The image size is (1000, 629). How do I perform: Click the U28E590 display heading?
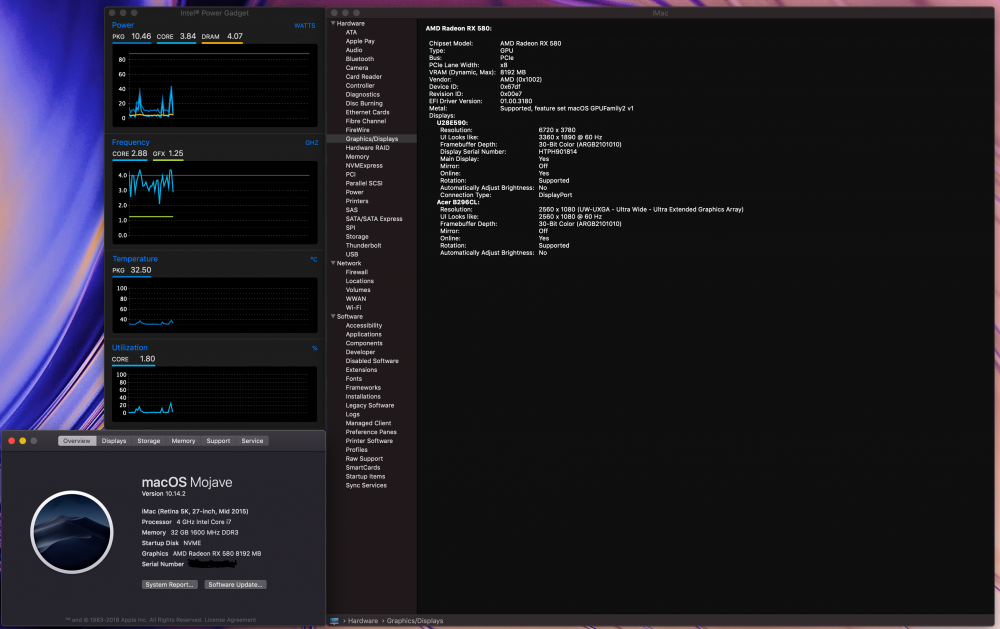pyautogui.click(x=452, y=122)
